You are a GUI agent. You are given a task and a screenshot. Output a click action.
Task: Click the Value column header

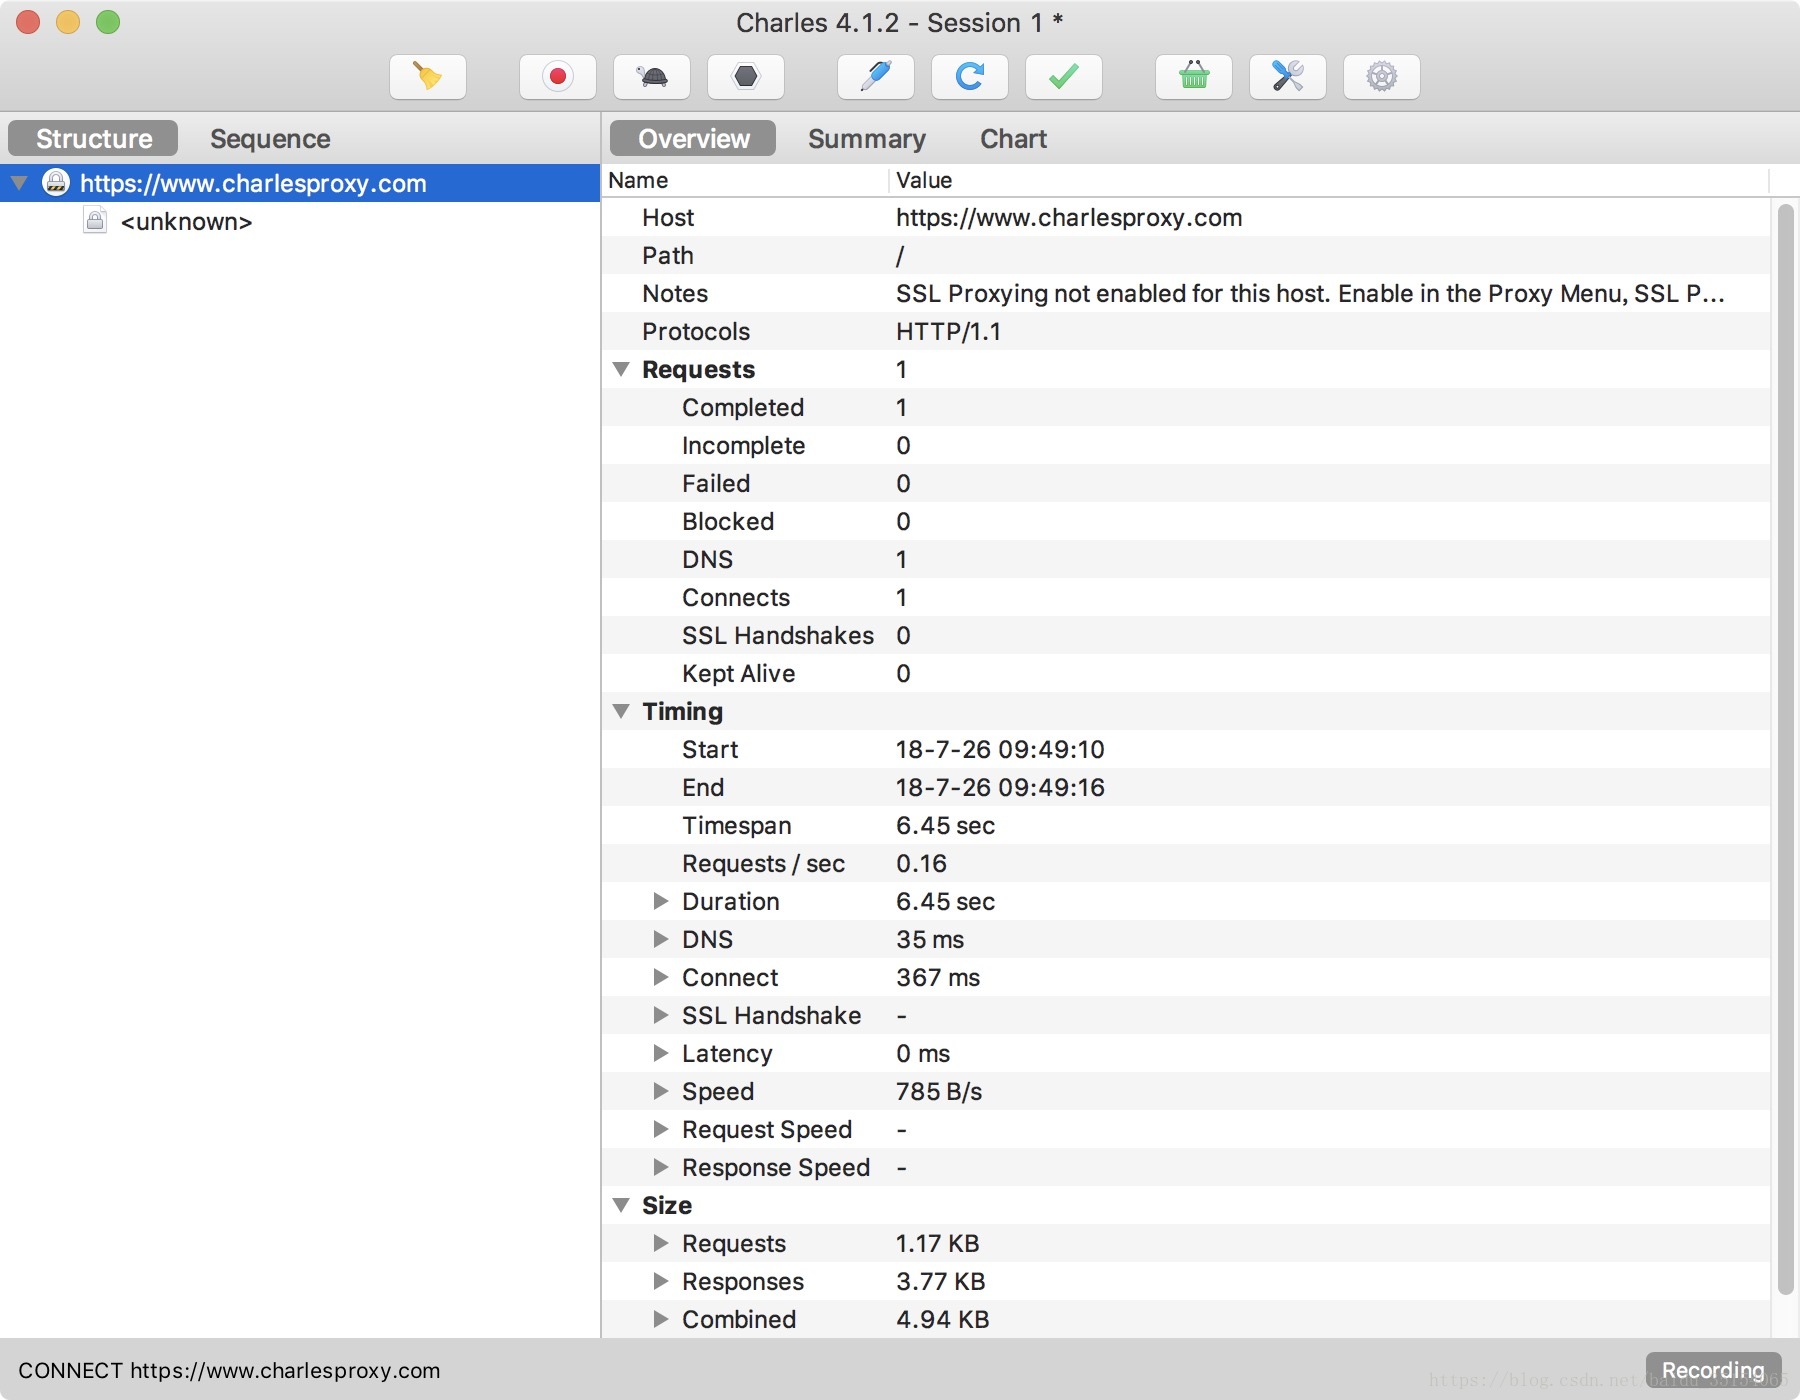[x=1330, y=180]
